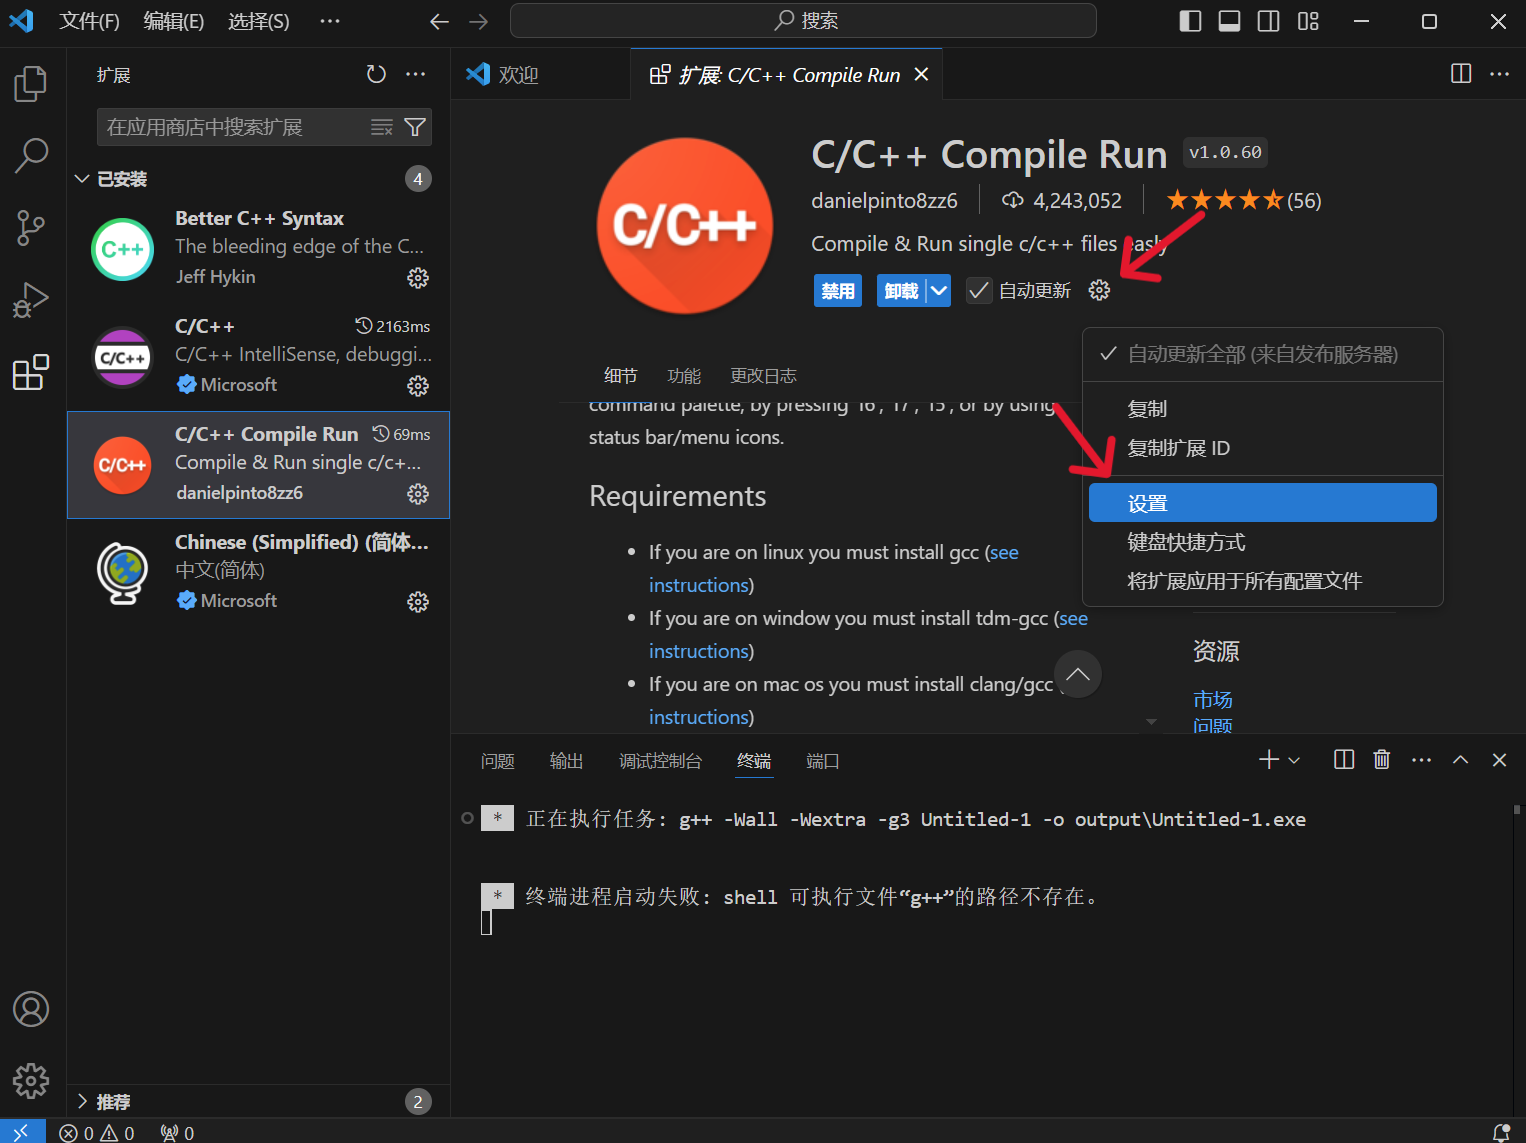Click the scroll-to-top round button
The width and height of the screenshot is (1526, 1143).
click(x=1077, y=674)
